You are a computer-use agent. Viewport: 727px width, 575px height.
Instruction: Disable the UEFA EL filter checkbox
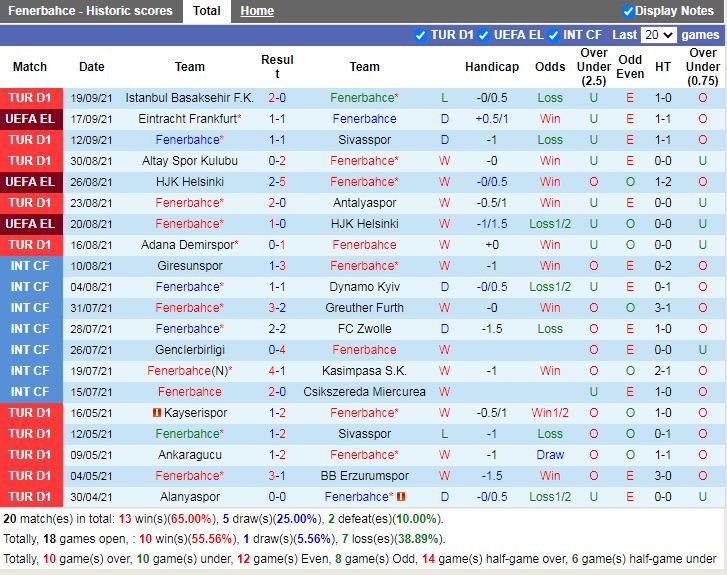tap(484, 35)
